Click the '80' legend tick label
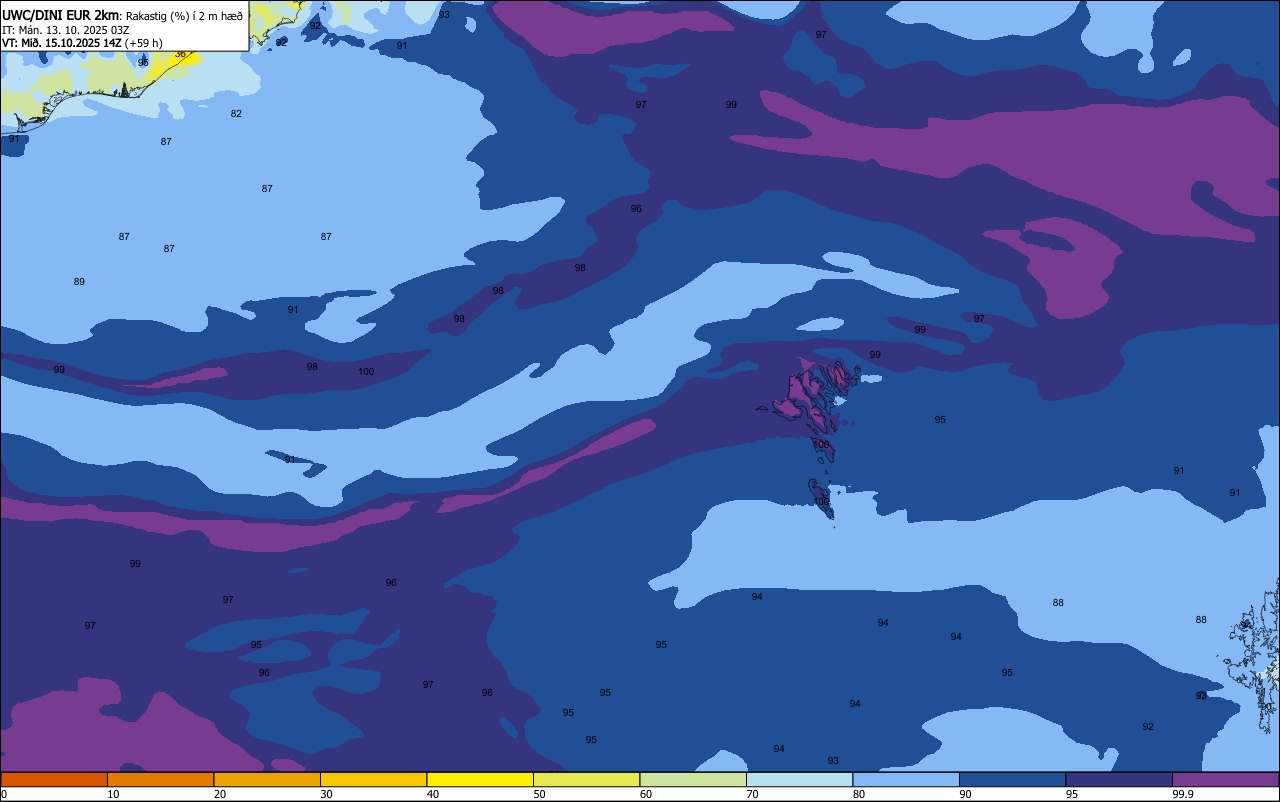1280x802 pixels. point(859,794)
